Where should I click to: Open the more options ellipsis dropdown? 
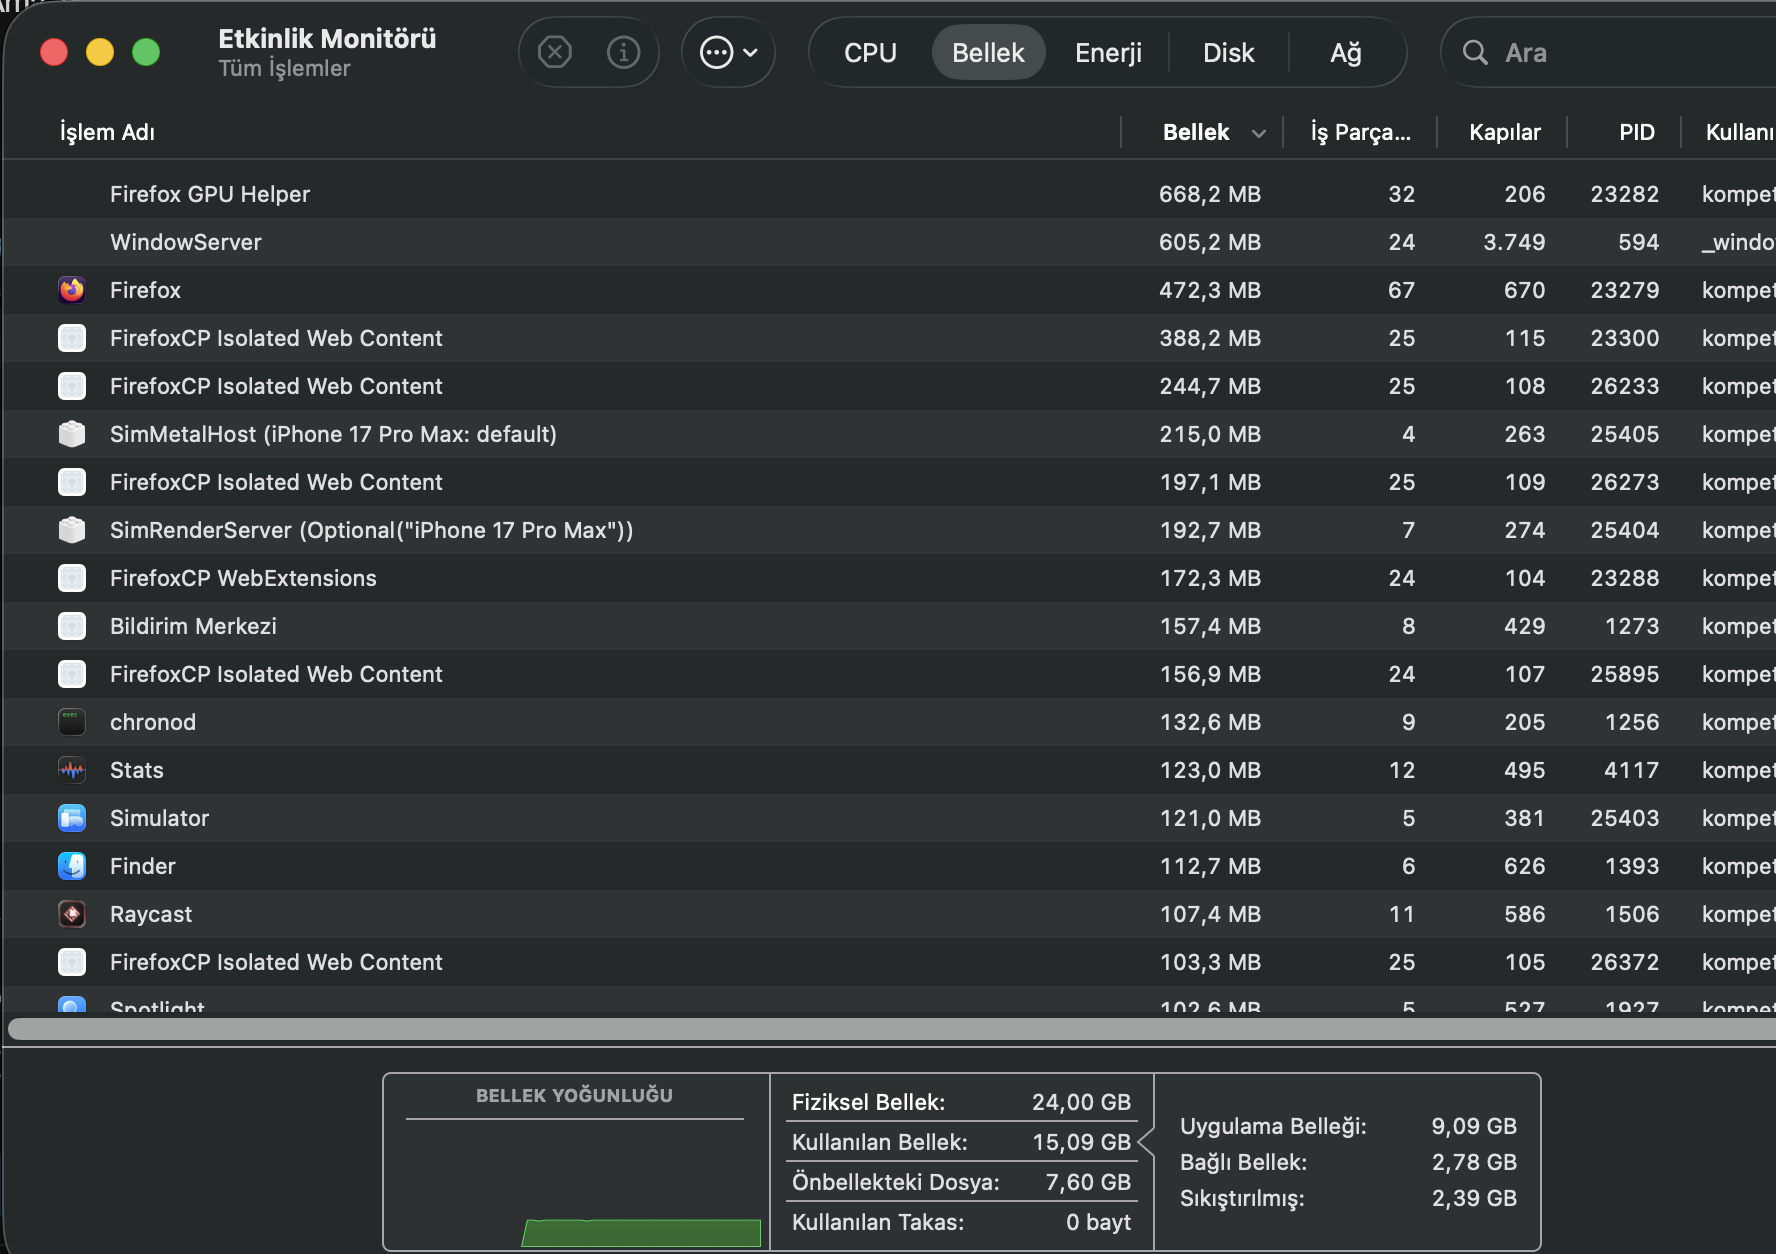(x=728, y=52)
